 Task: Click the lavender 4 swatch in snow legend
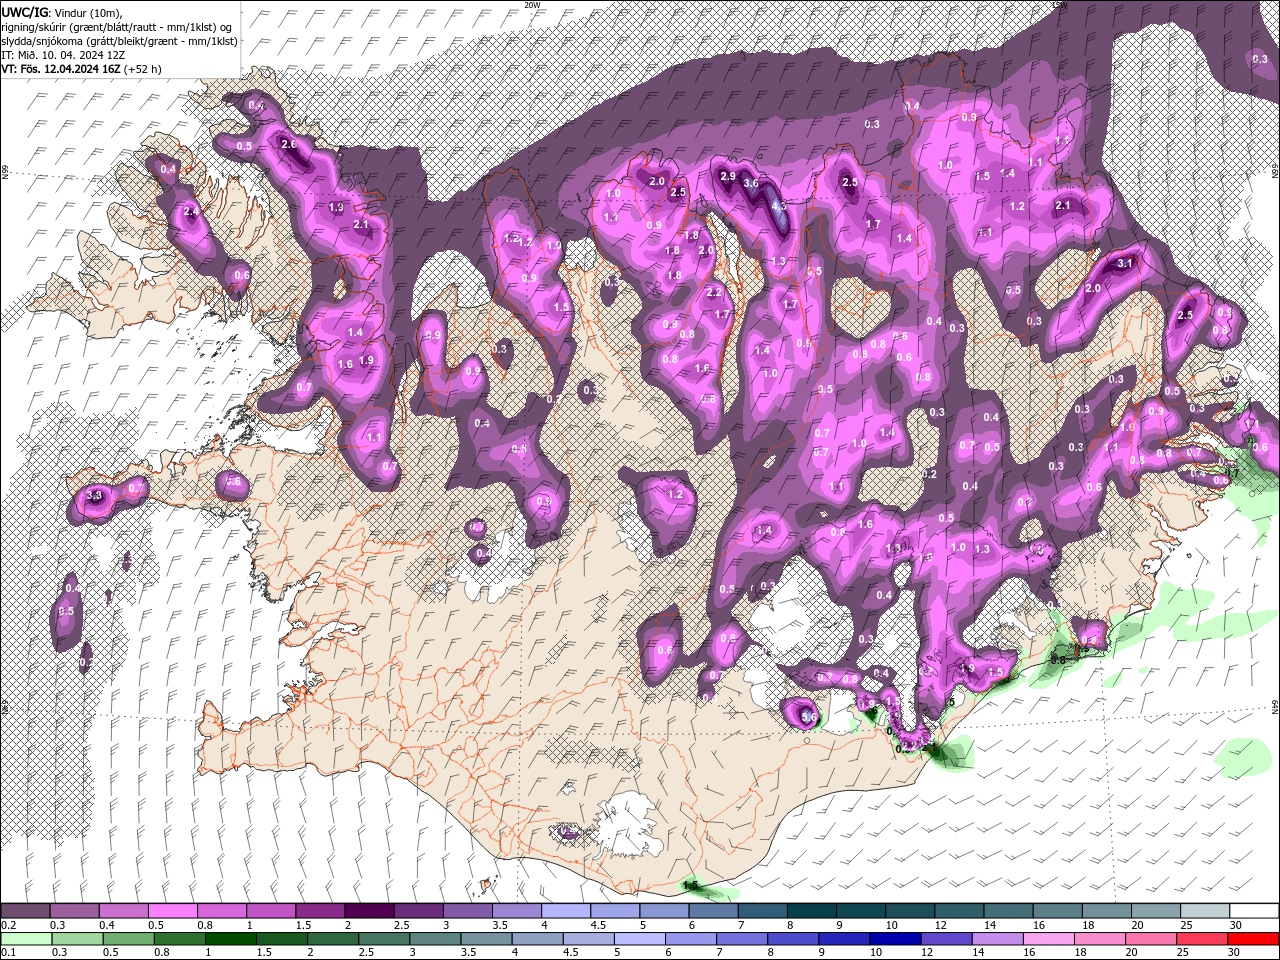(566, 911)
